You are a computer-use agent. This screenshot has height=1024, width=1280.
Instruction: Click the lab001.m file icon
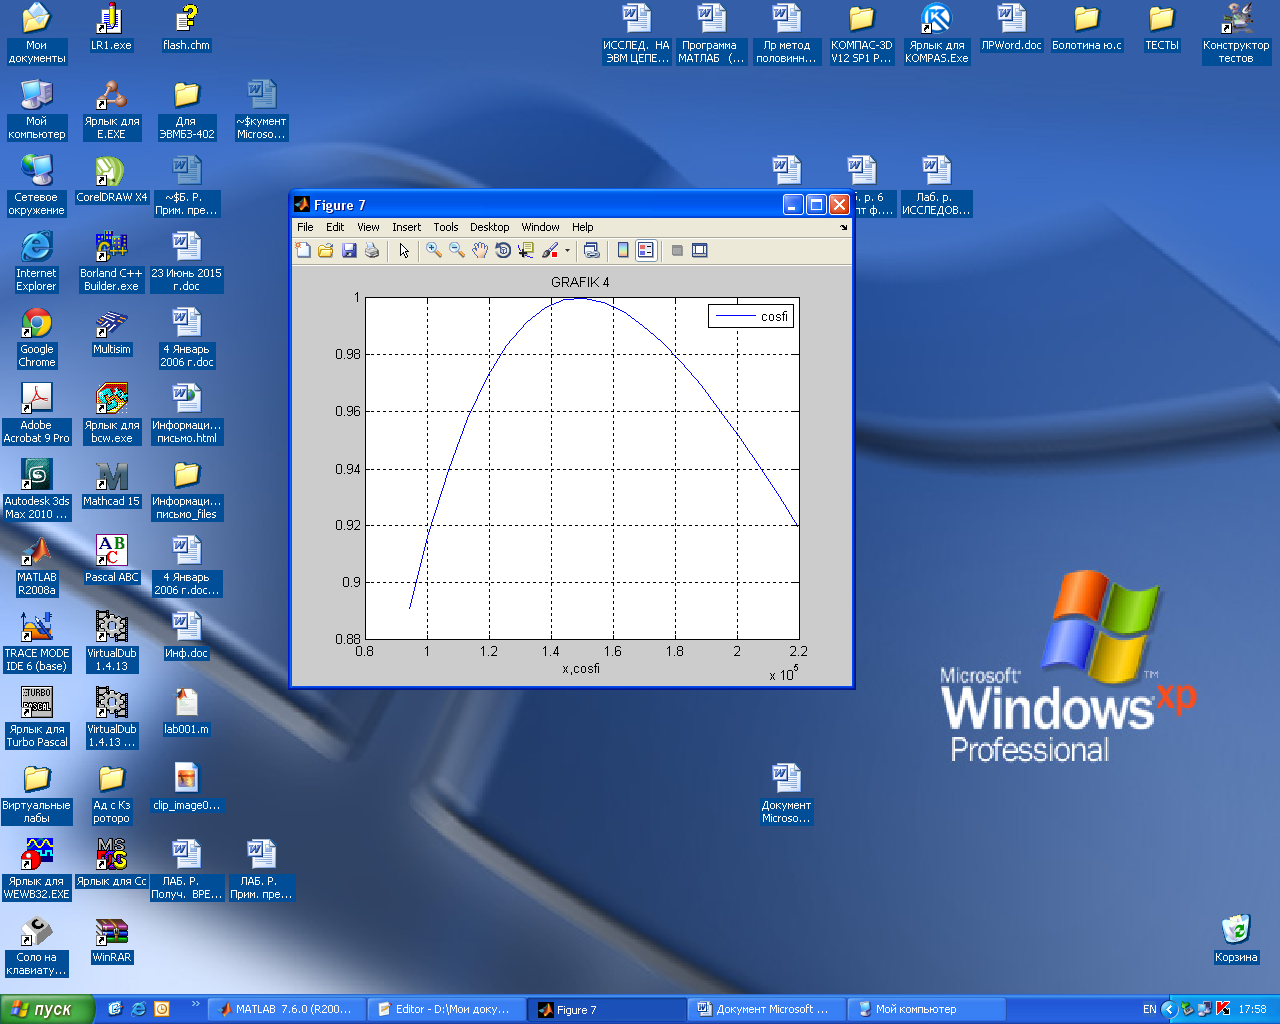point(187,712)
